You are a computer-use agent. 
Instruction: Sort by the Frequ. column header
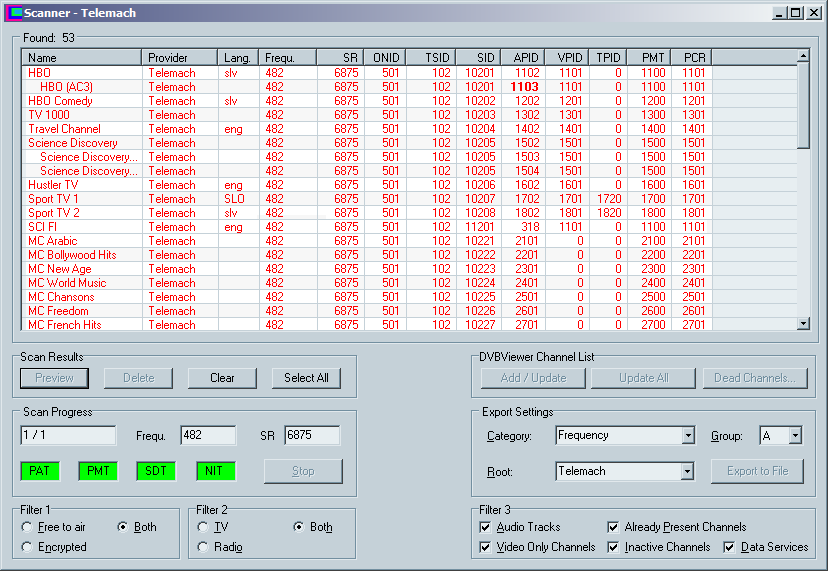point(288,58)
